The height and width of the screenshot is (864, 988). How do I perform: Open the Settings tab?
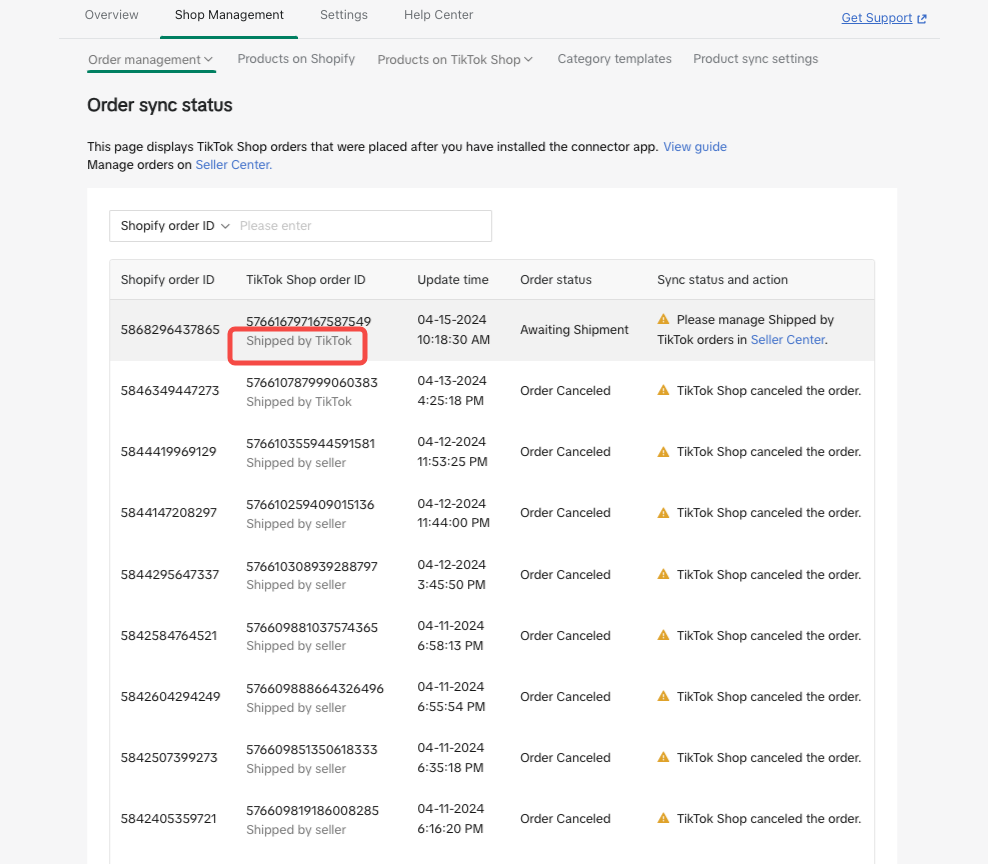(x=343, y=14)
